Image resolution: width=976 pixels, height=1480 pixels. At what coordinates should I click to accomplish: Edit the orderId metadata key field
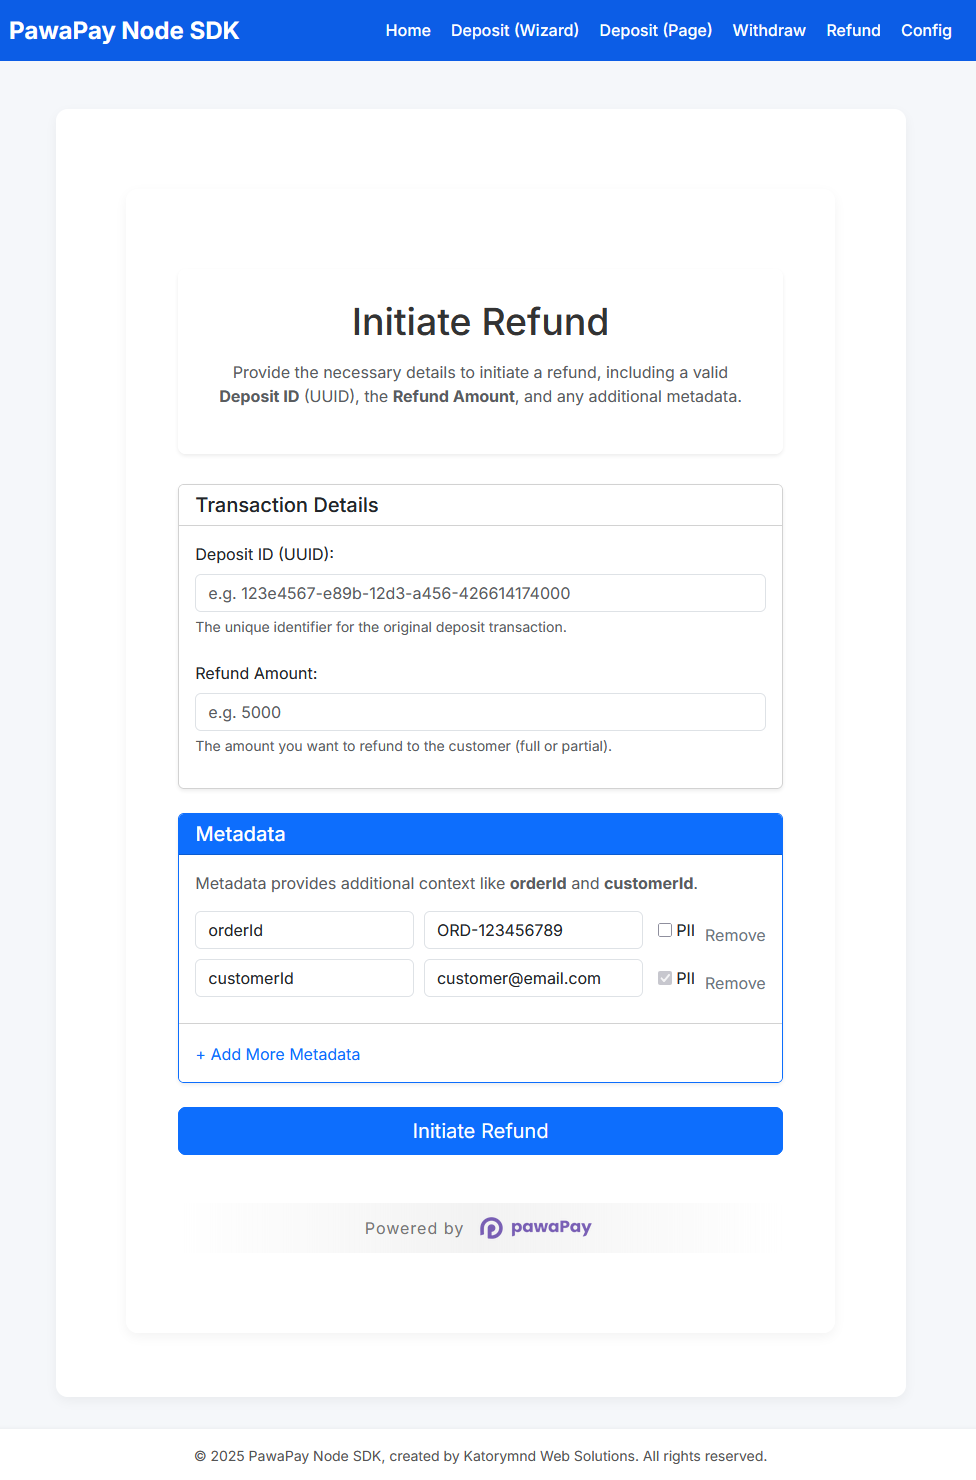pos(304,930)
